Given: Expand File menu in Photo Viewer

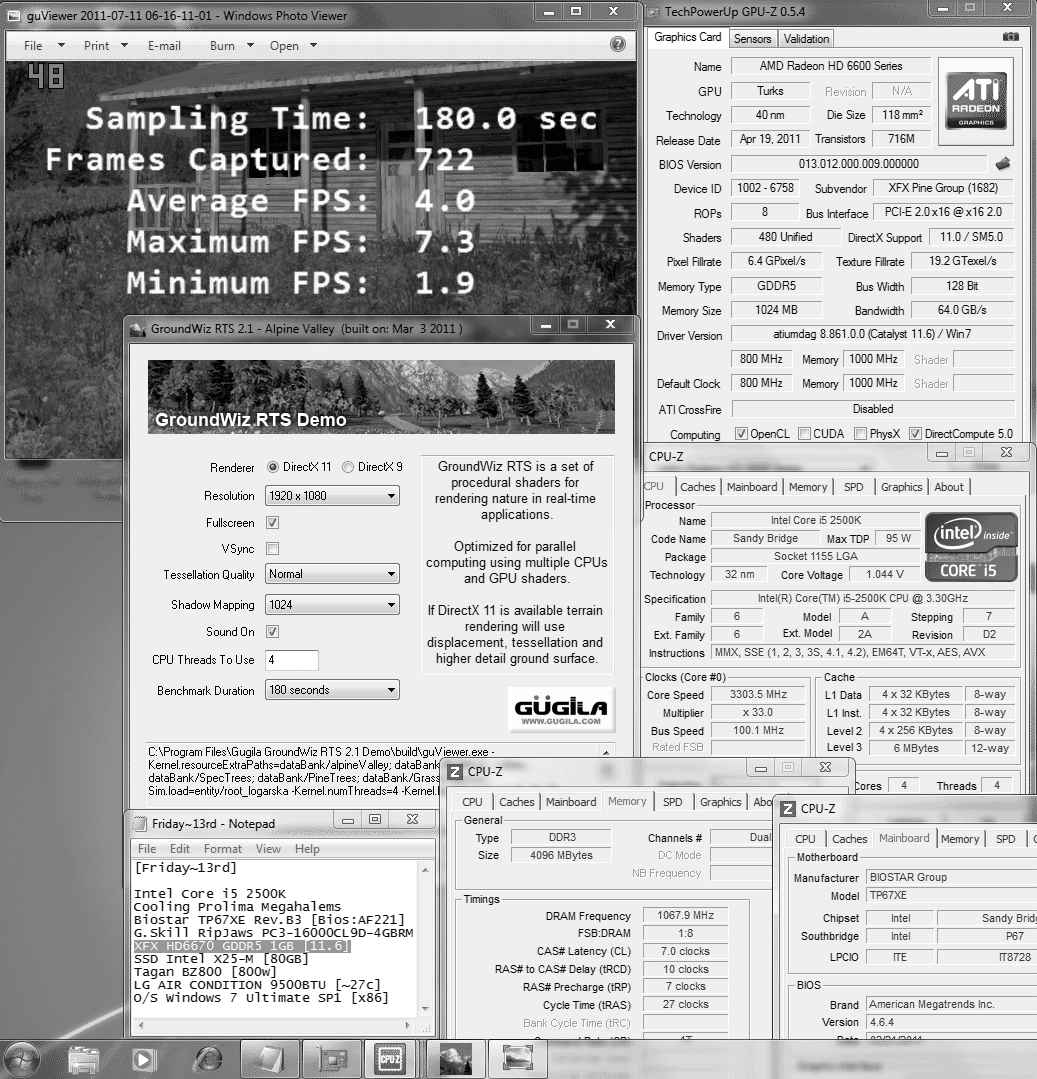Looking at the screenshot, I should (x=43, y=45).
